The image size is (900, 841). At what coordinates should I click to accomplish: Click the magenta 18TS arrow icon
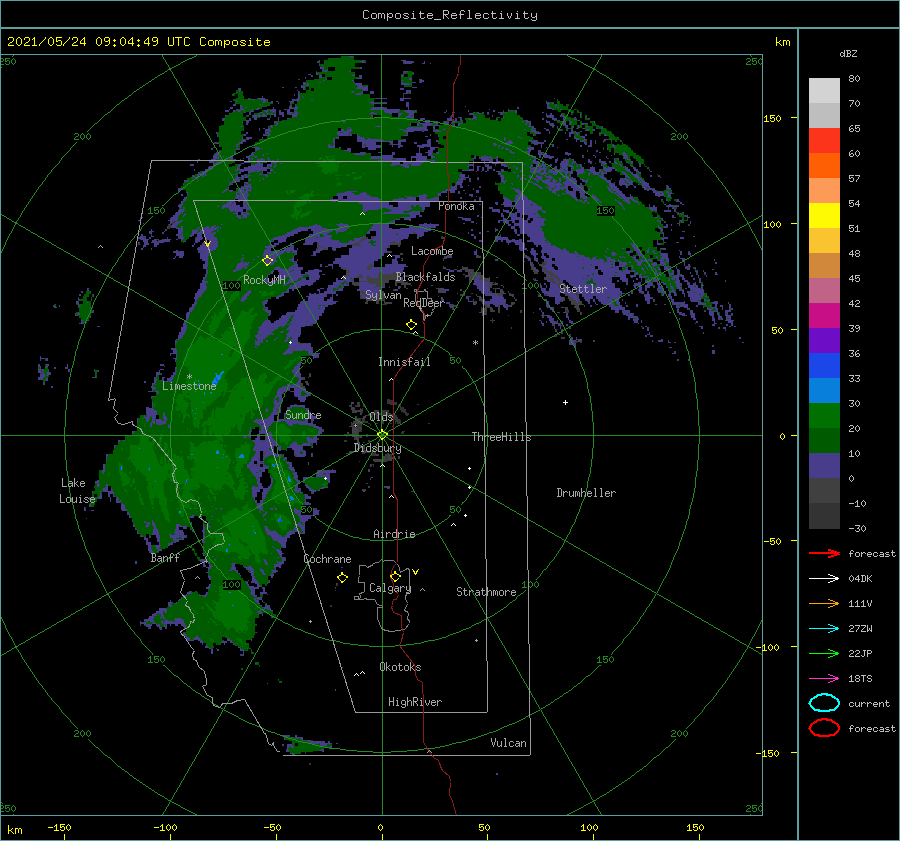point(824,678)
